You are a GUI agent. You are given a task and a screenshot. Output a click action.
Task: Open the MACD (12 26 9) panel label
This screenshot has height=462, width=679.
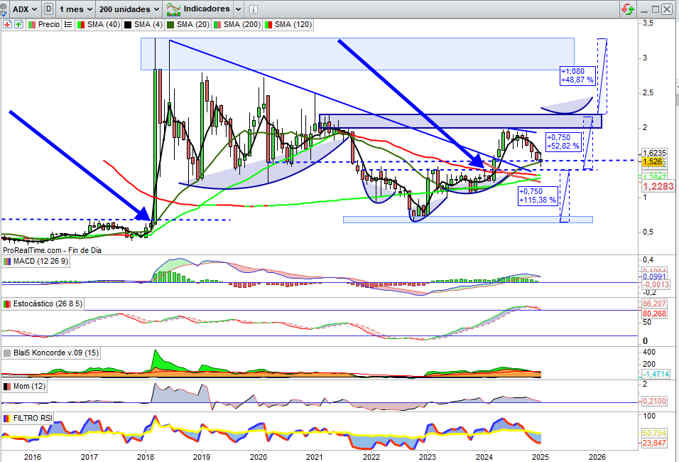coord(40,262)
